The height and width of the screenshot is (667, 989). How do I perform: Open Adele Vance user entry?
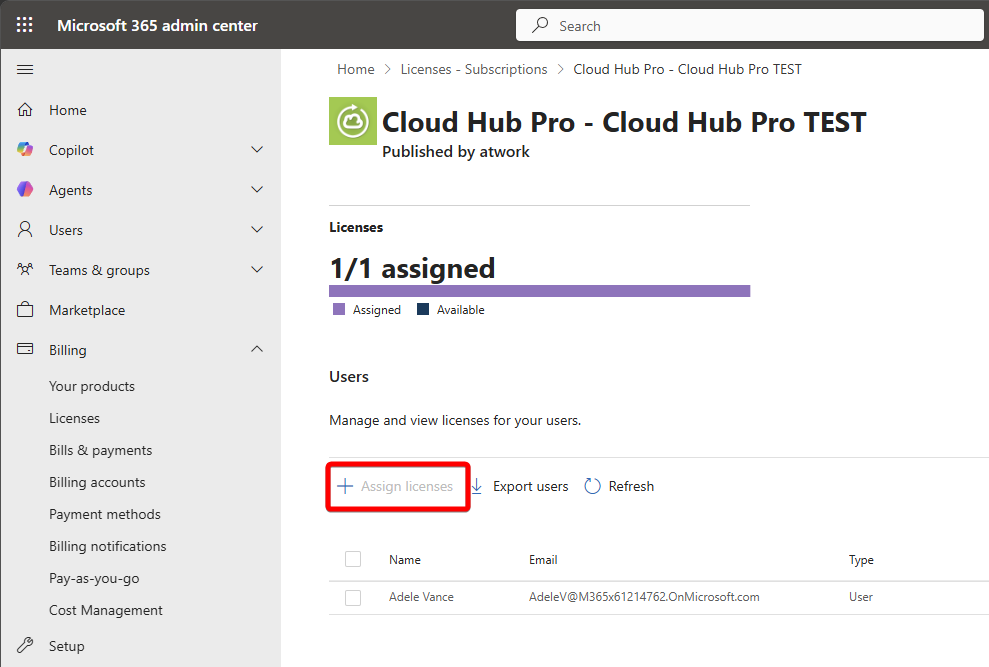pos(421,597)
